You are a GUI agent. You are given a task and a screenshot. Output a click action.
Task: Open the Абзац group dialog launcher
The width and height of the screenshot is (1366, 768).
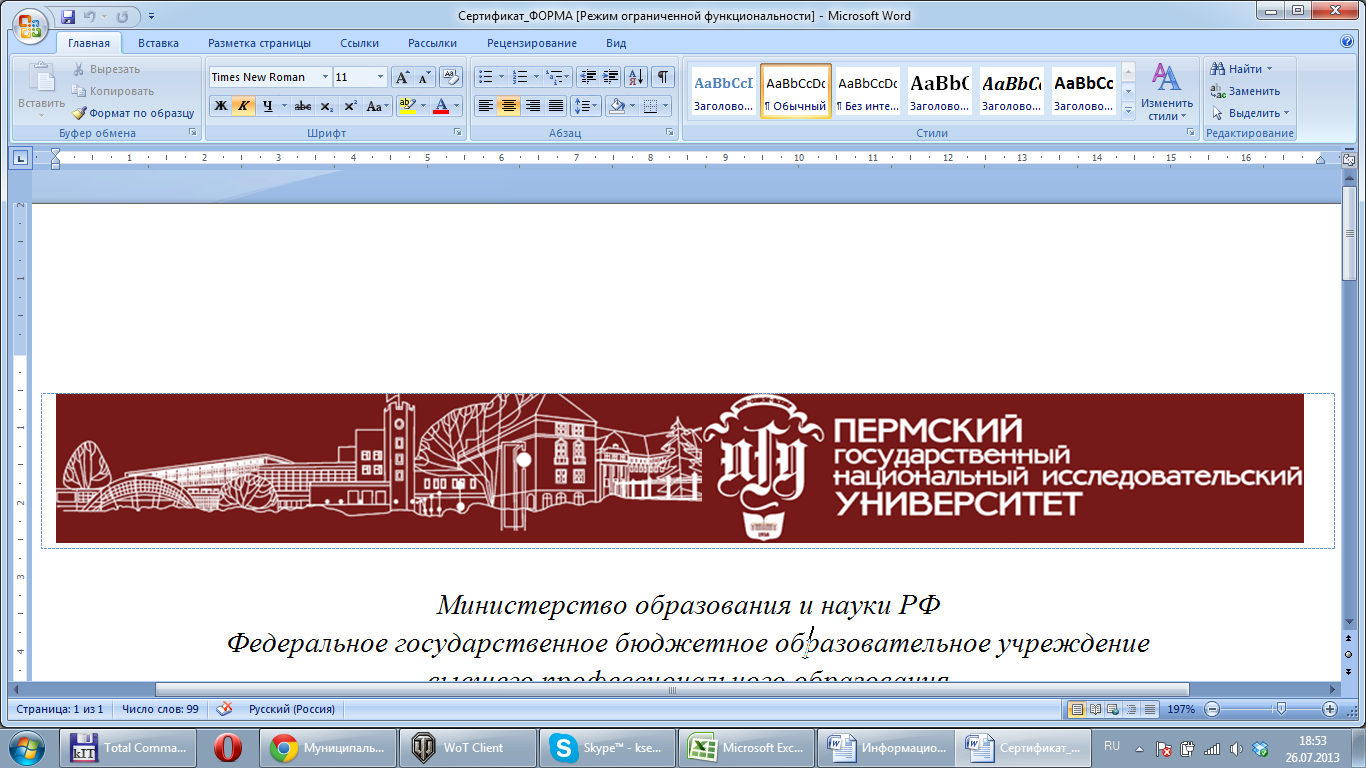point(670,133)
